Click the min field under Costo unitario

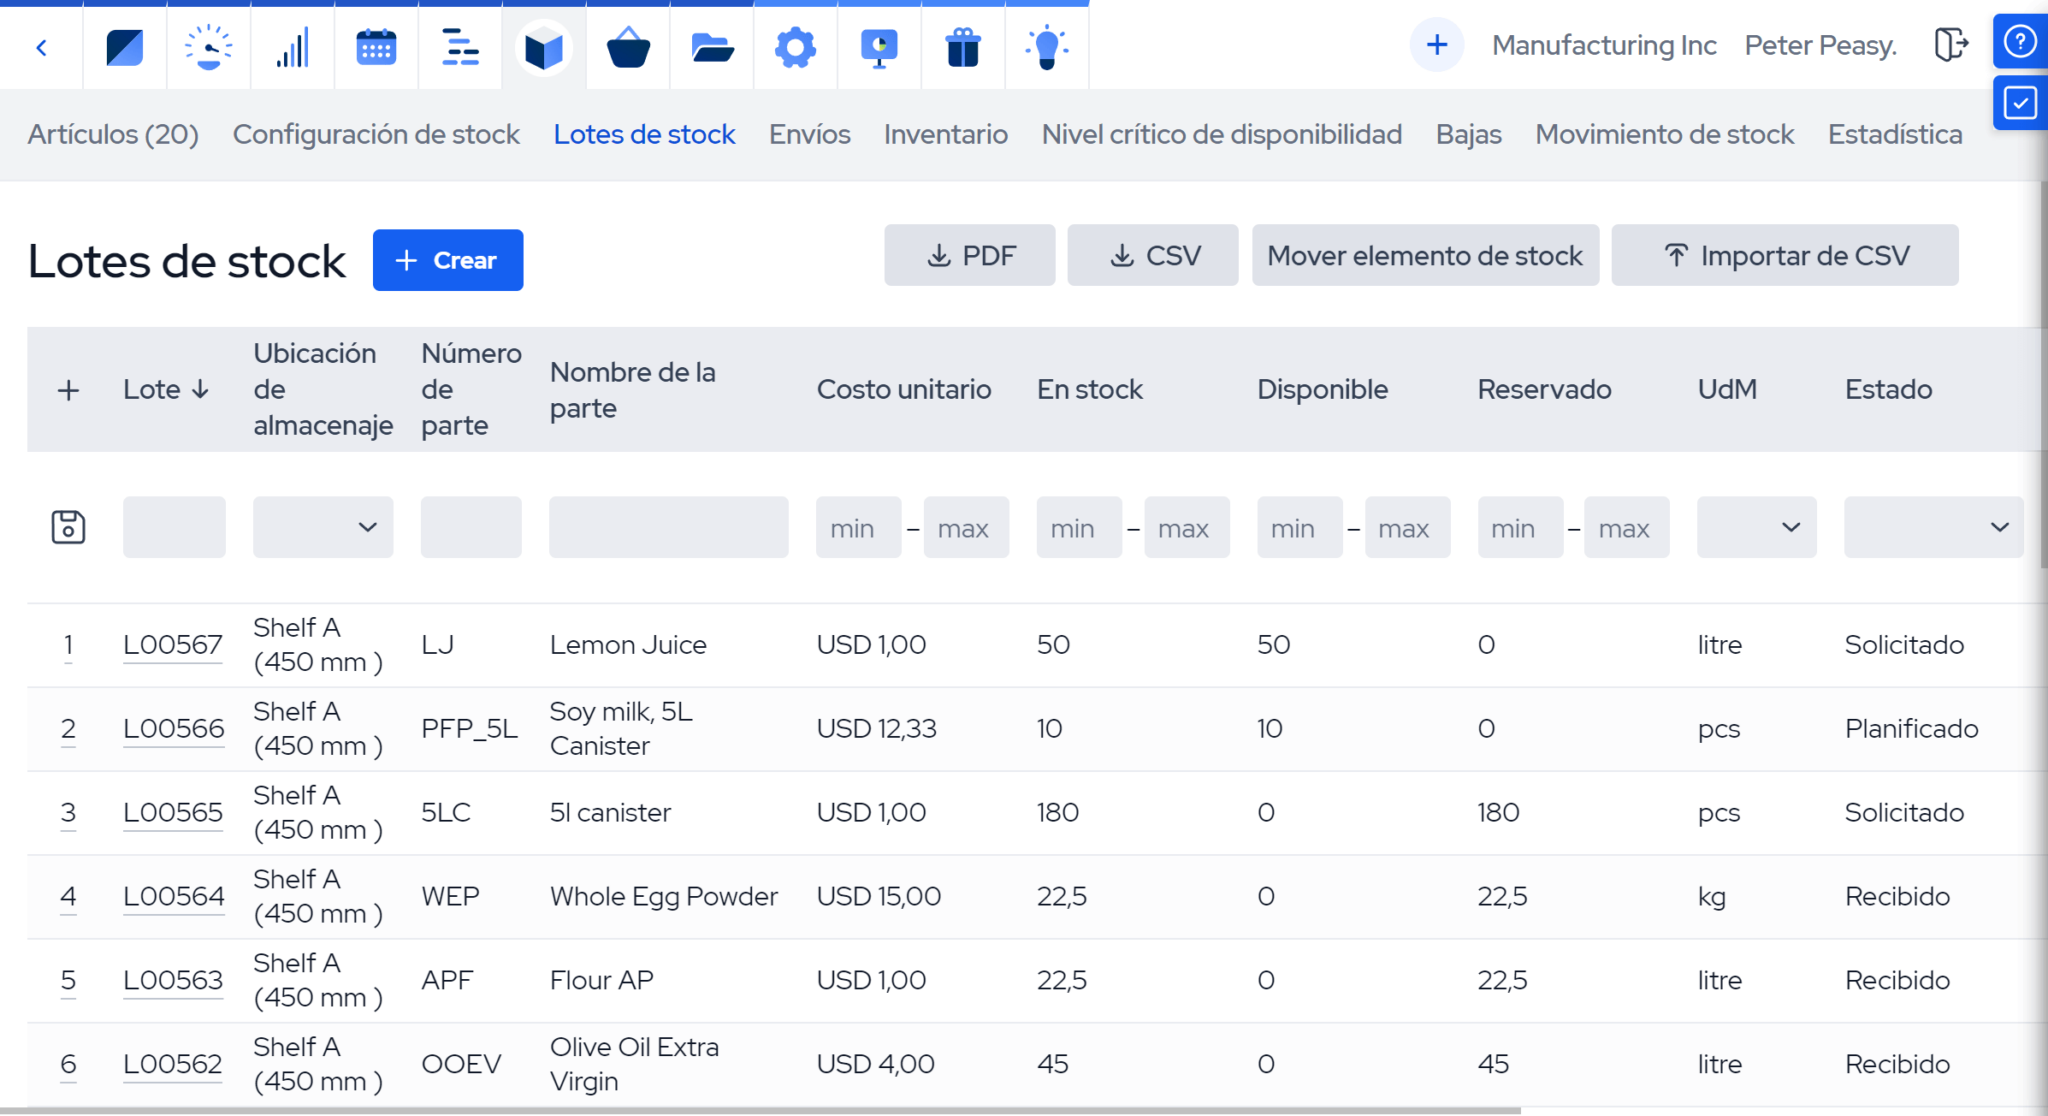pos(856,527)
